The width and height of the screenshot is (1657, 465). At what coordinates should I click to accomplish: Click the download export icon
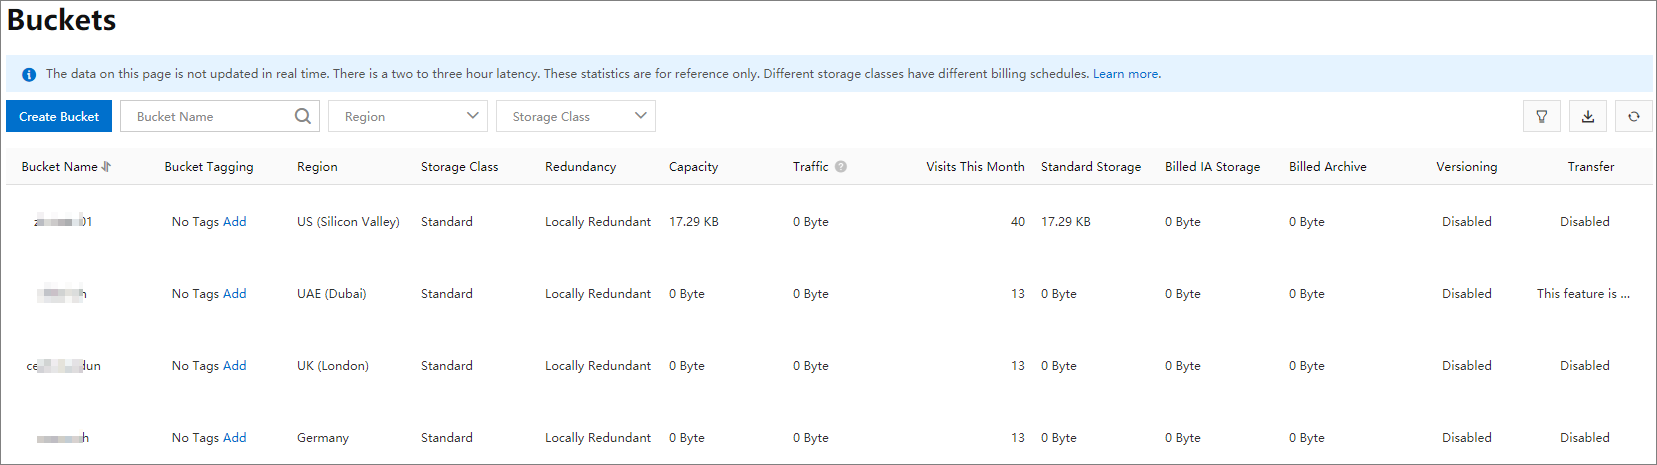(x=1588, y=117)
